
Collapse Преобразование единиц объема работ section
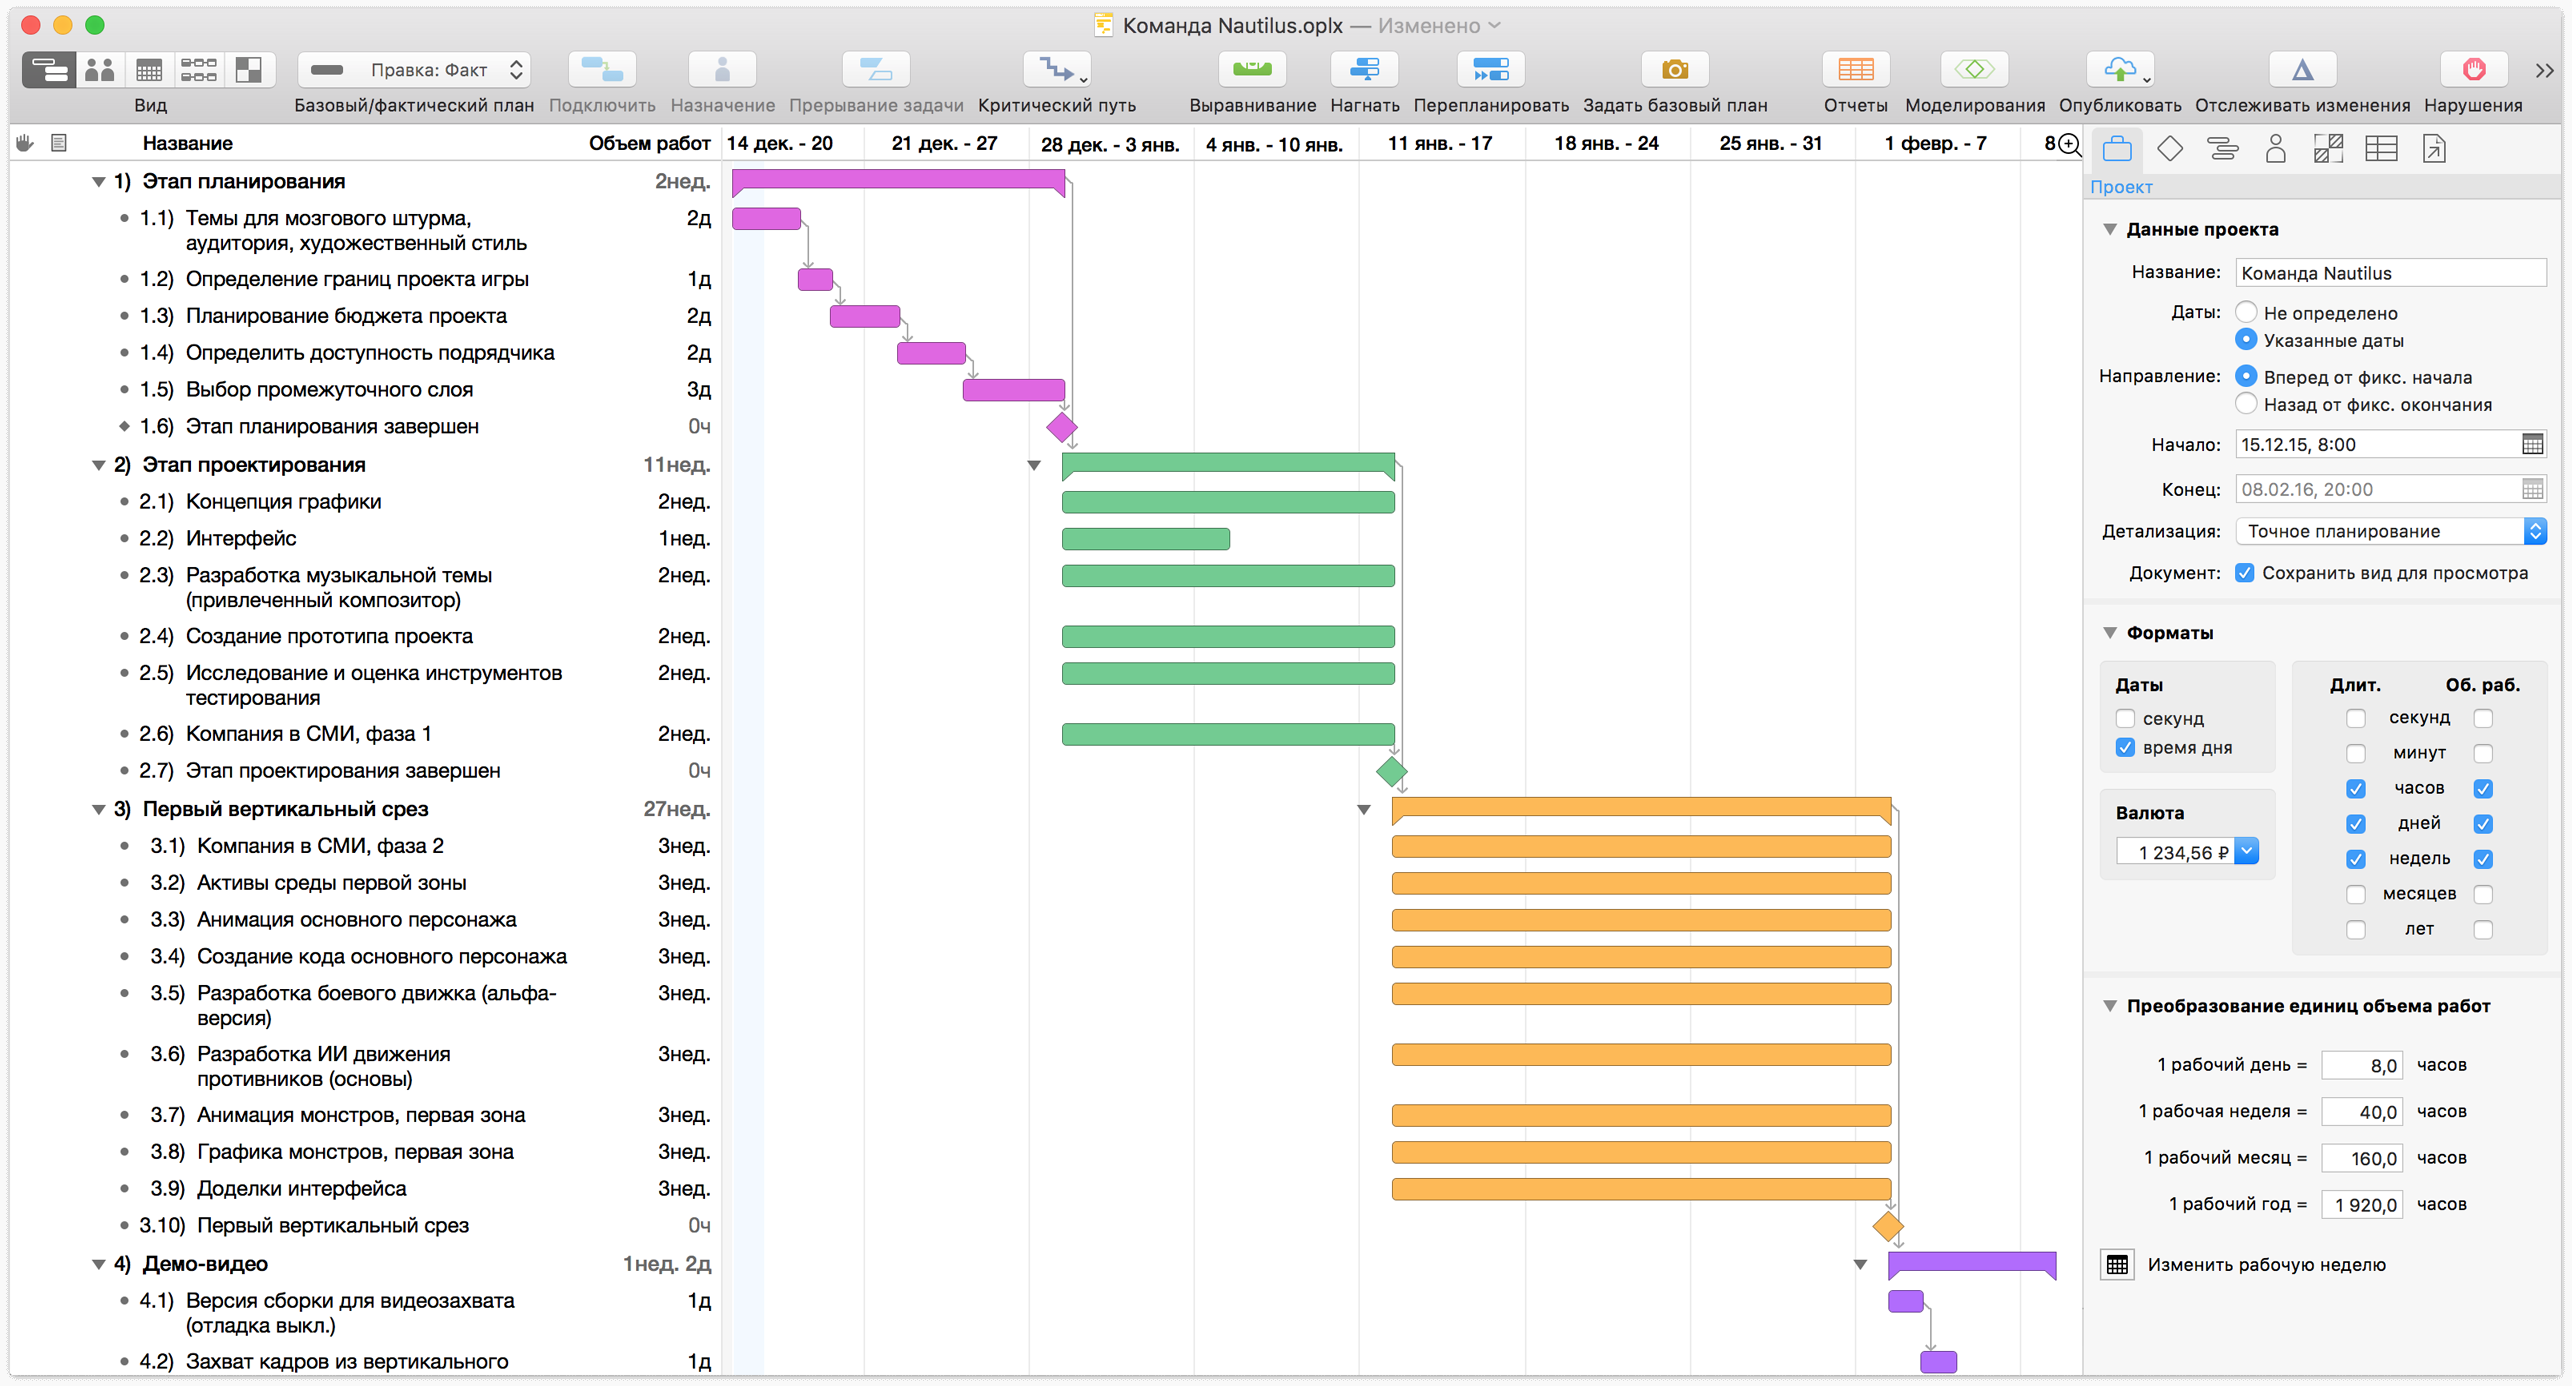pyautogui.click(x=2110, y=1007)
